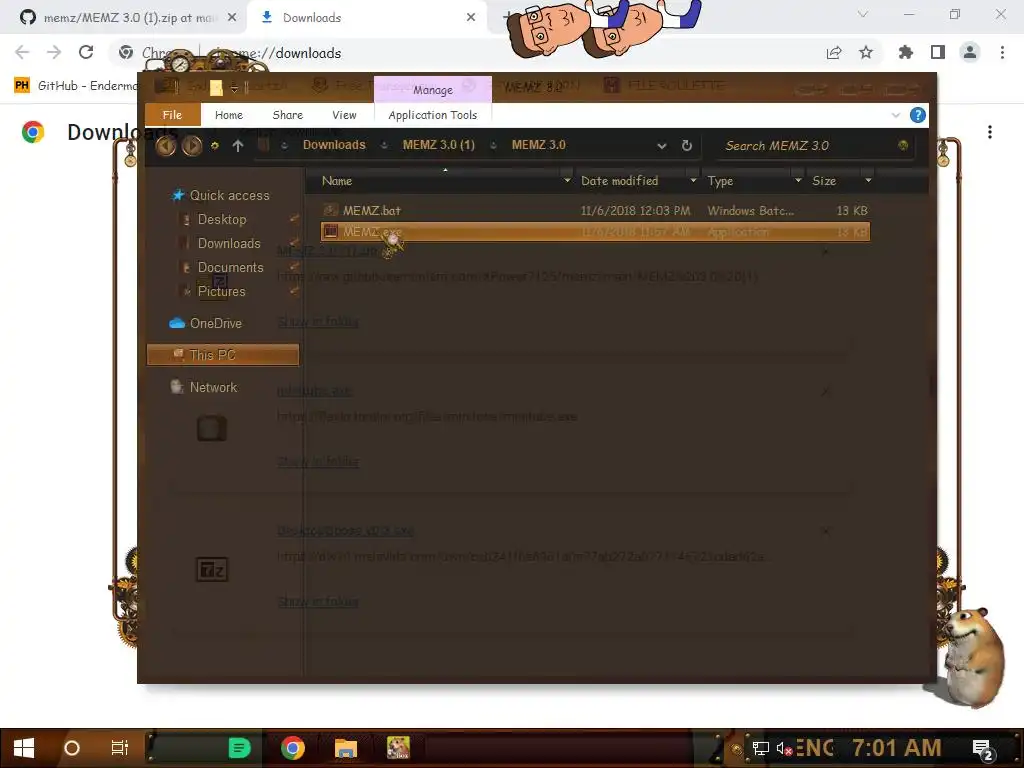Screen dimensions: 1024x768
Task: Open Pictures in the navigation pane
Action: tap(221, 292)
